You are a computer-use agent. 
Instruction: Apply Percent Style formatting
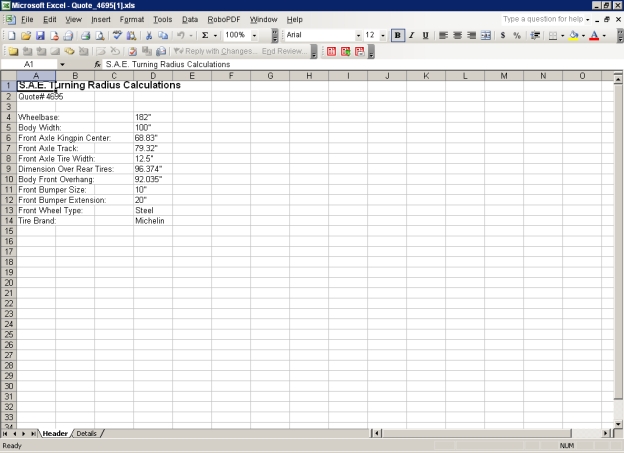tap(517, 36)
